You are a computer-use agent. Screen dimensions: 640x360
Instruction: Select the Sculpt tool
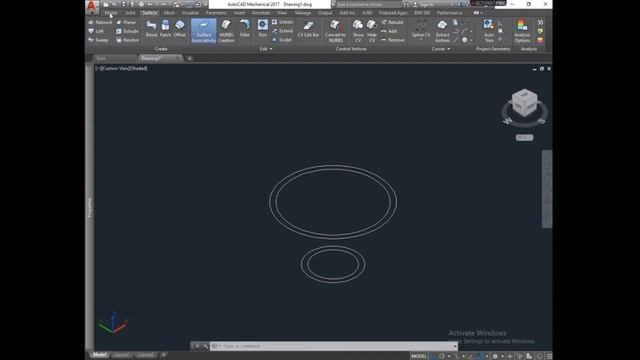click(x=282, y=40)
